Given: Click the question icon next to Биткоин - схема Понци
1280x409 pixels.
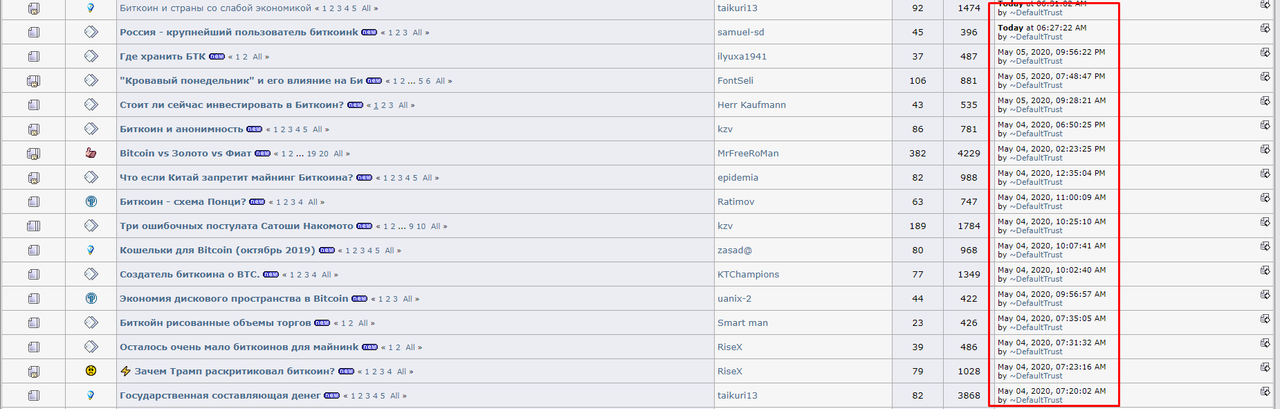Looking at the screenshot, I should pos(90,201).
